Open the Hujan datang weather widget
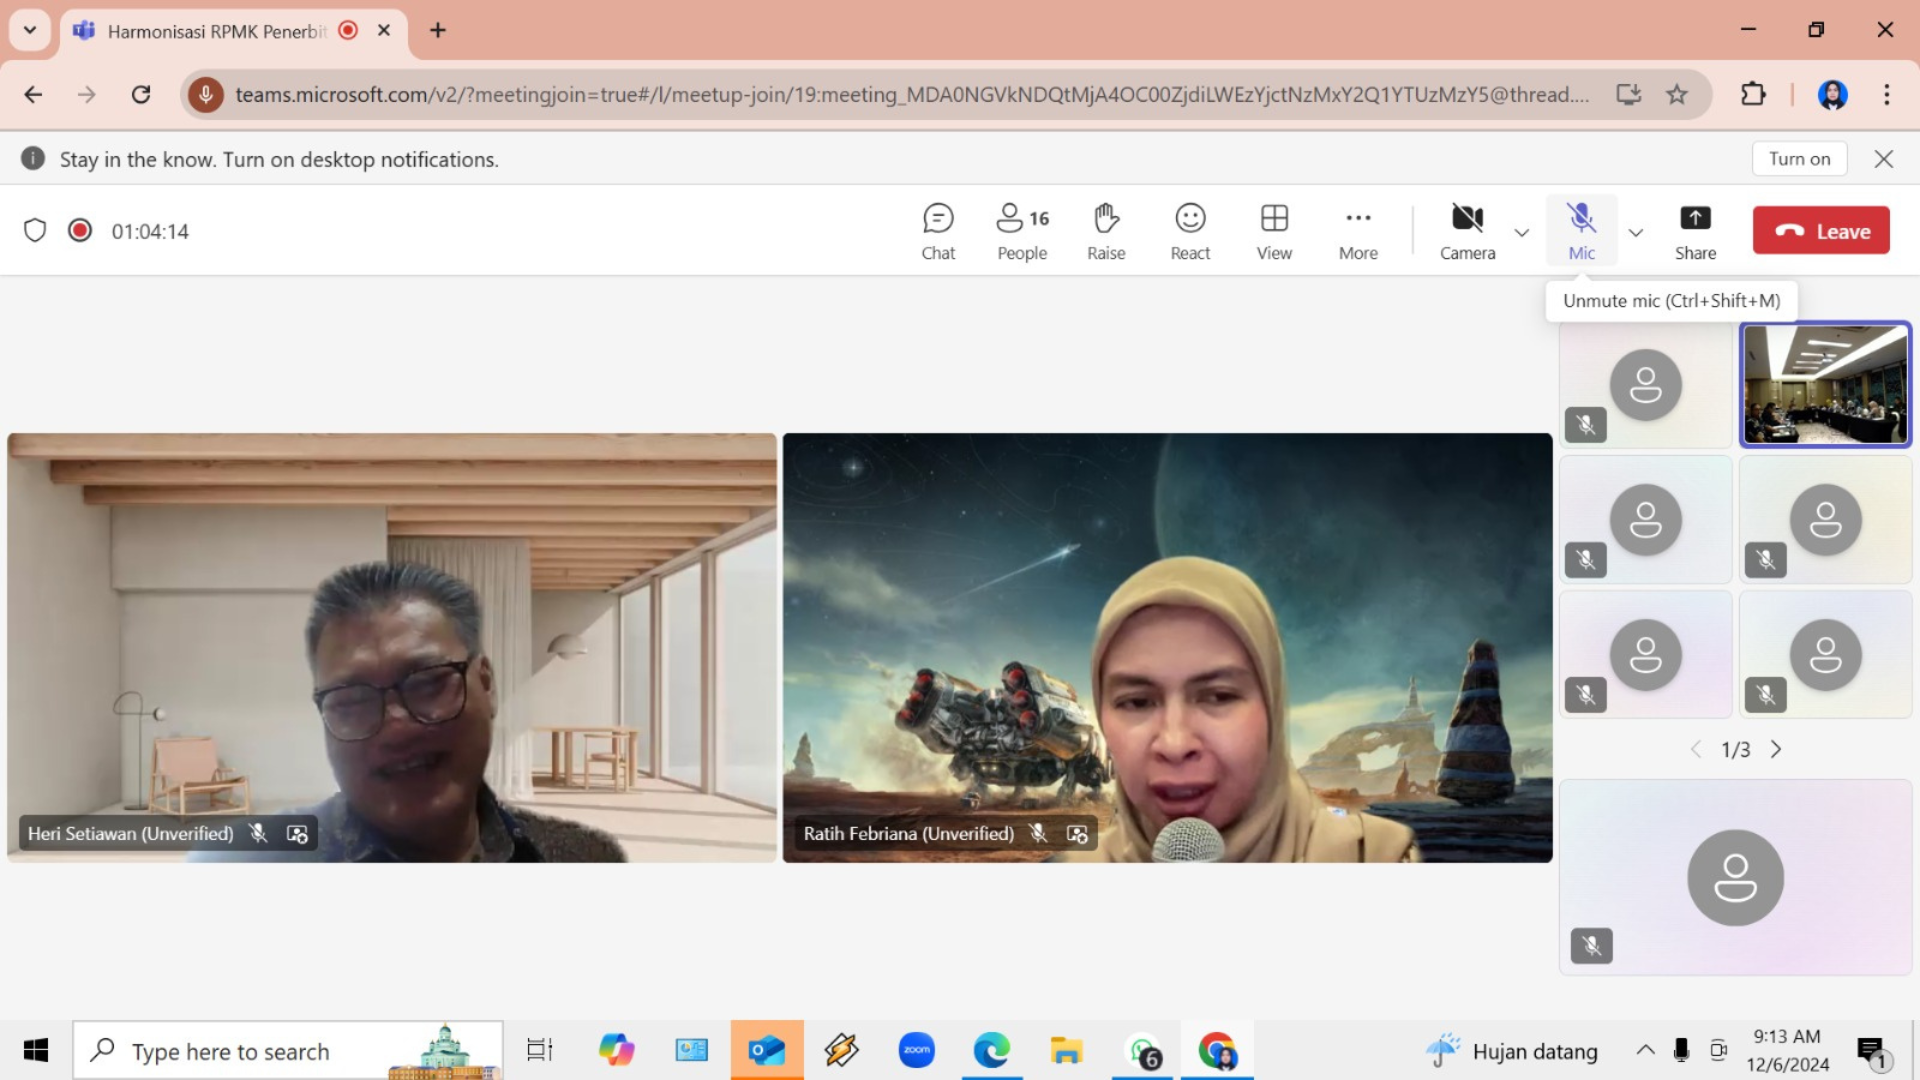1920x1080 pixels. 1512,1051
